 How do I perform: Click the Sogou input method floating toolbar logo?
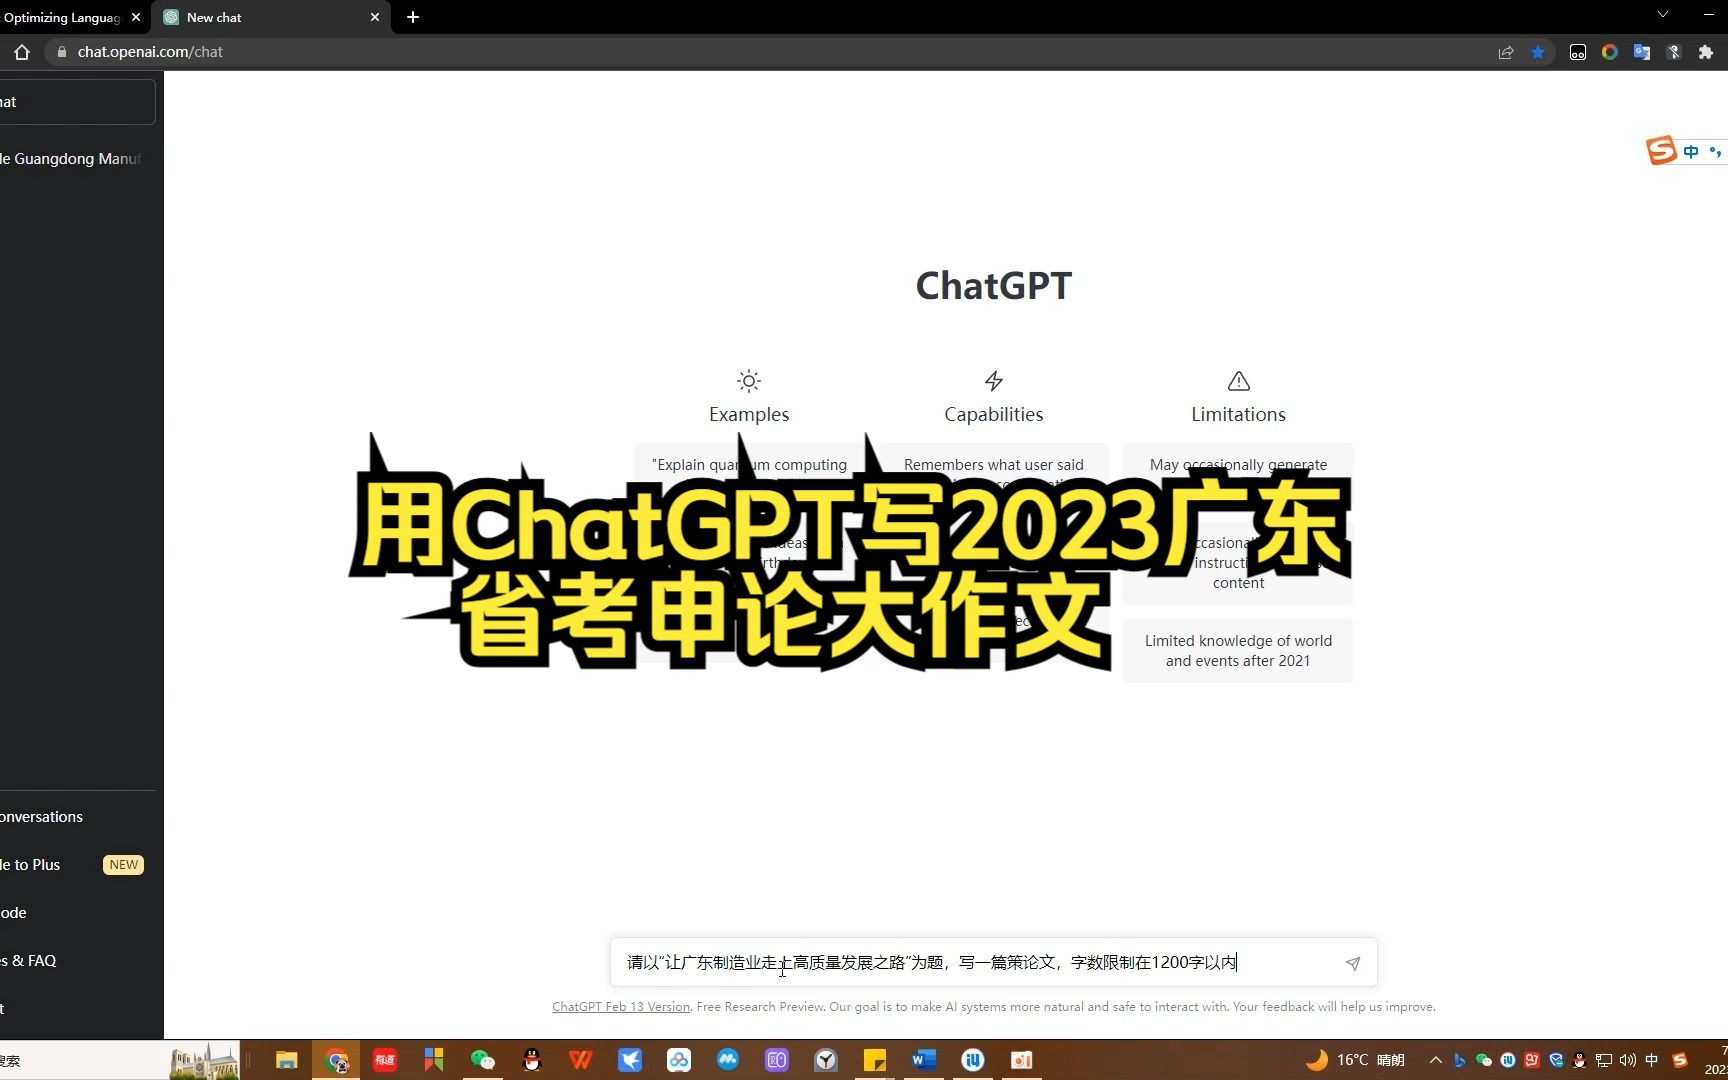(1661, 150)
